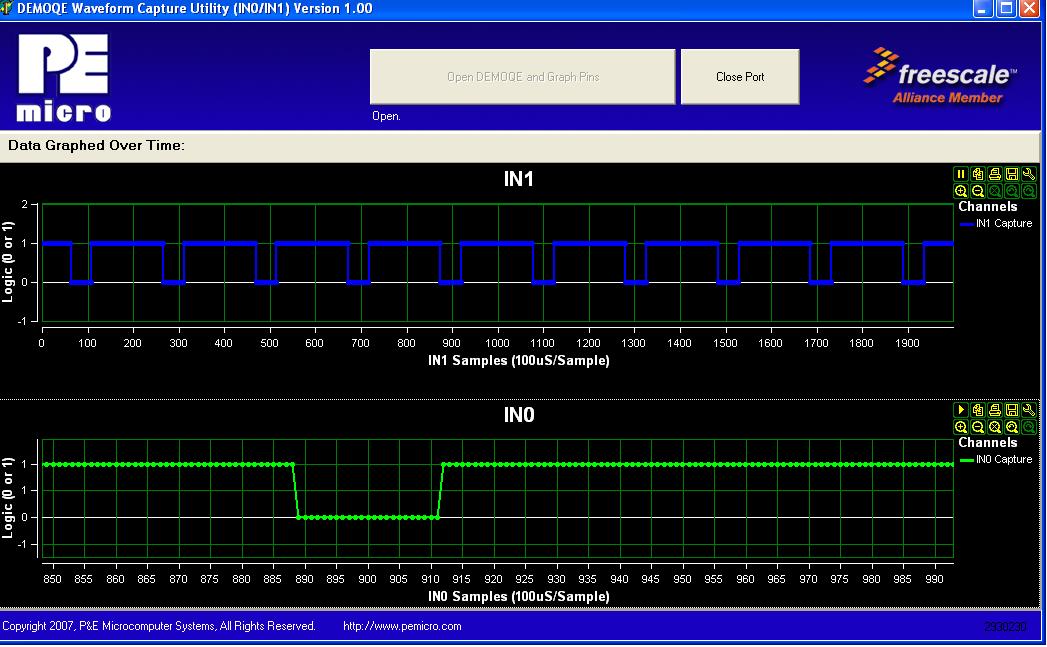Open IN1 graph settings wrench

click(1029, 174)
